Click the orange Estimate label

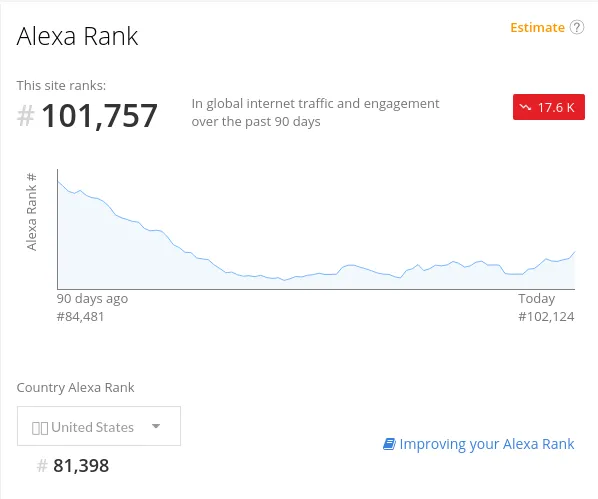tap(537, 27)
